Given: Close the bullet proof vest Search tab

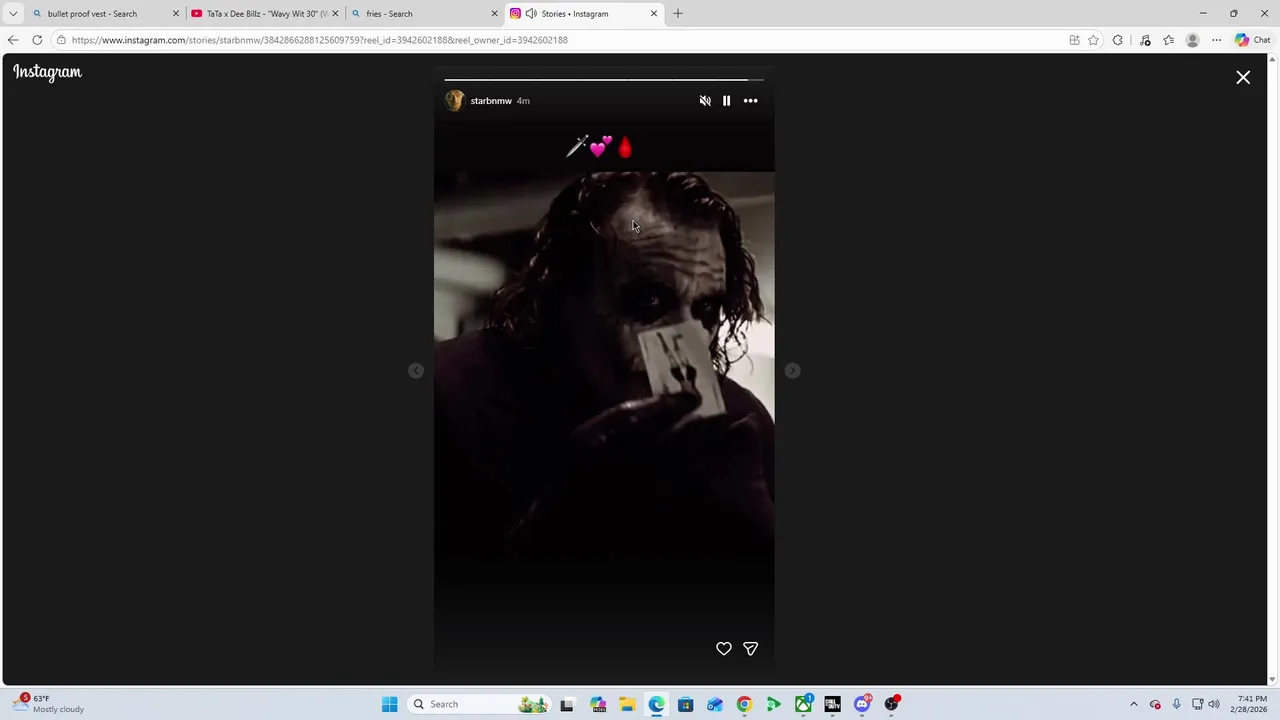Looking at the screenshot, I should [176, 14].
